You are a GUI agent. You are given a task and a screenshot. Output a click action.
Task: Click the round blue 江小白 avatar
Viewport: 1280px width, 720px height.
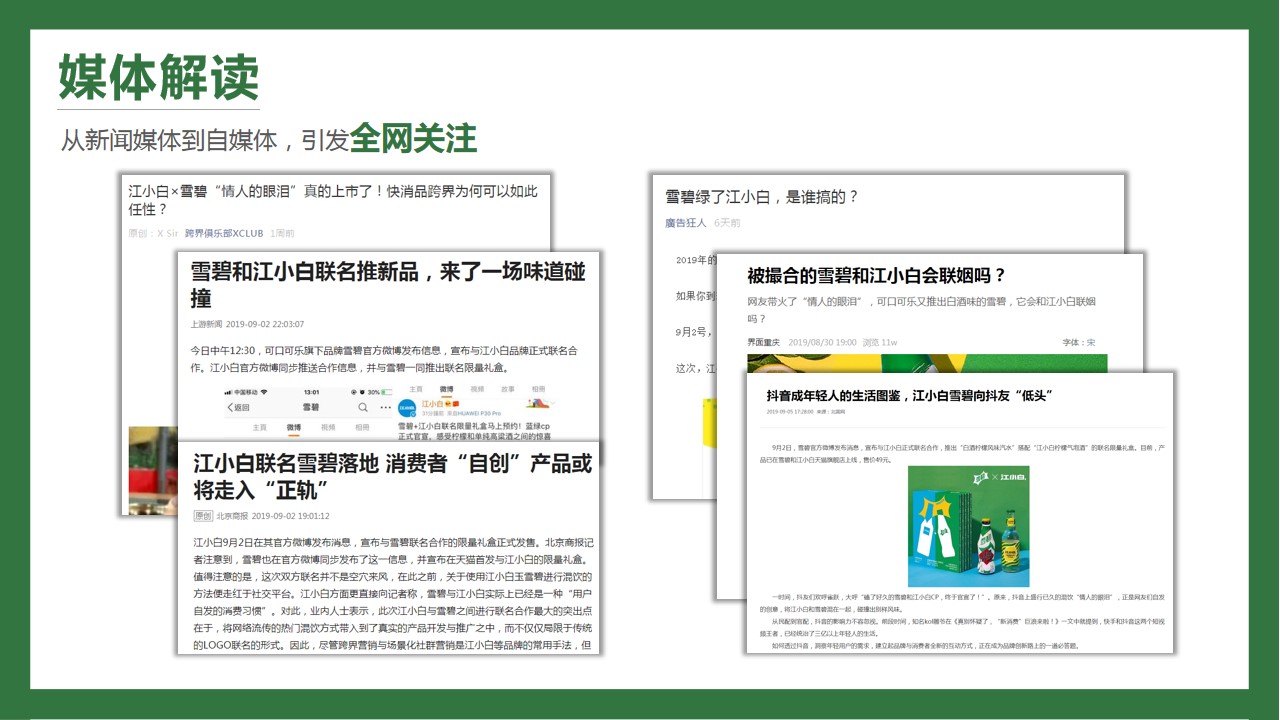[x=408, y=408]
